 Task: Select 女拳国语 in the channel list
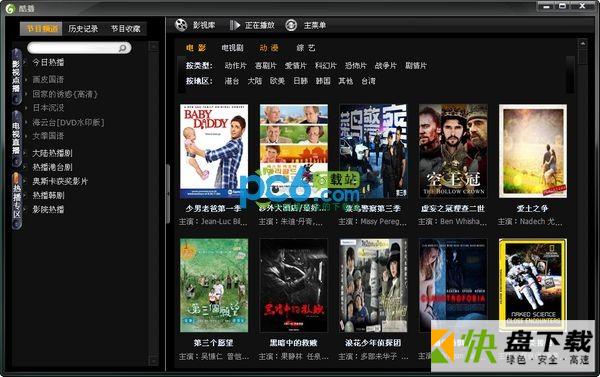pyautogui.click(x=48, y=136)
